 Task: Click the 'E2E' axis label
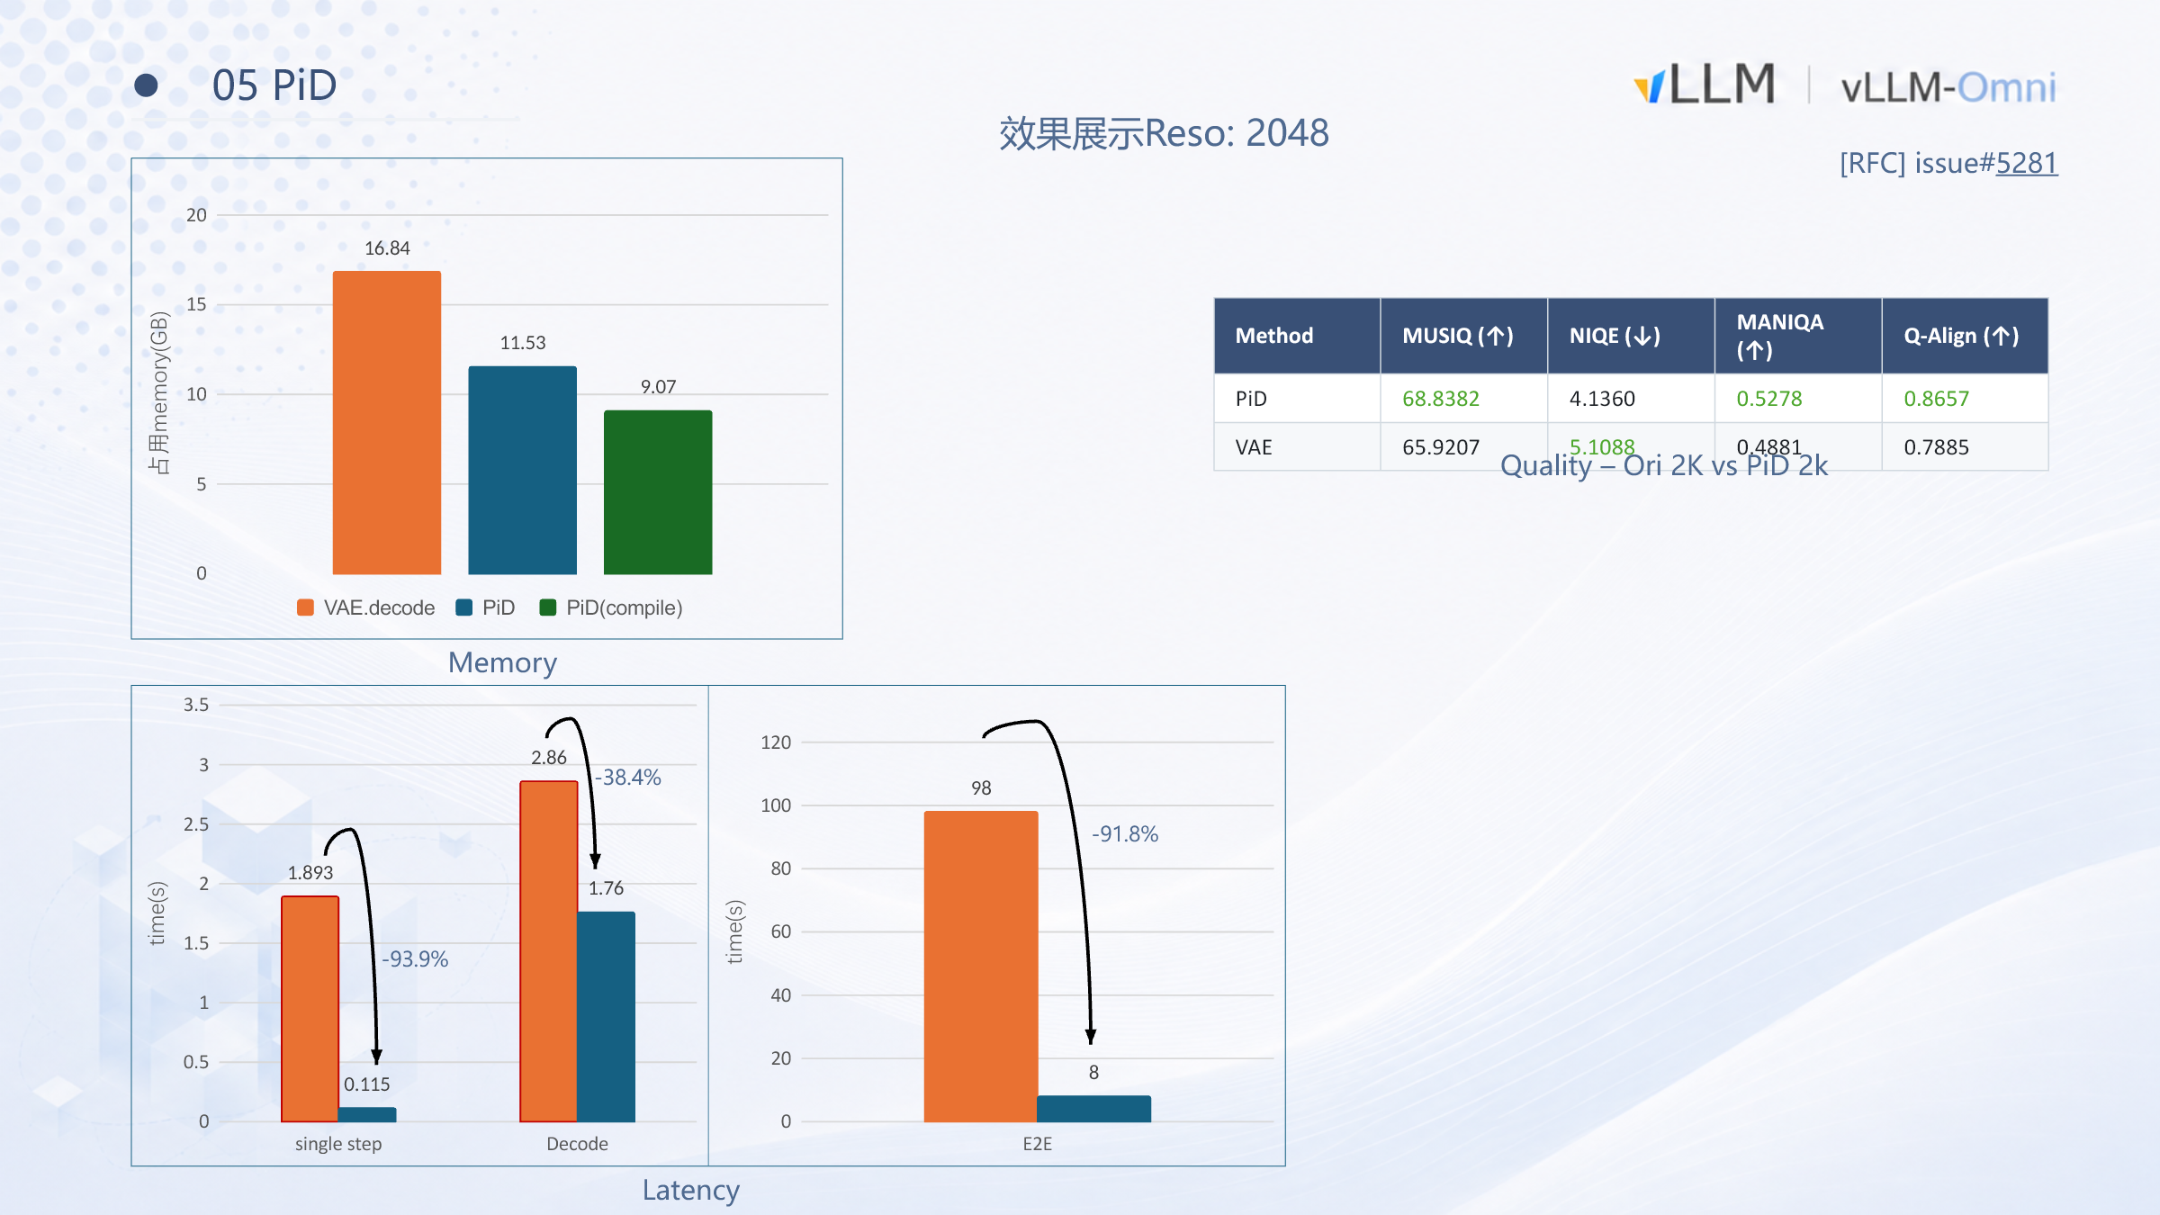coord(1037,1143)
